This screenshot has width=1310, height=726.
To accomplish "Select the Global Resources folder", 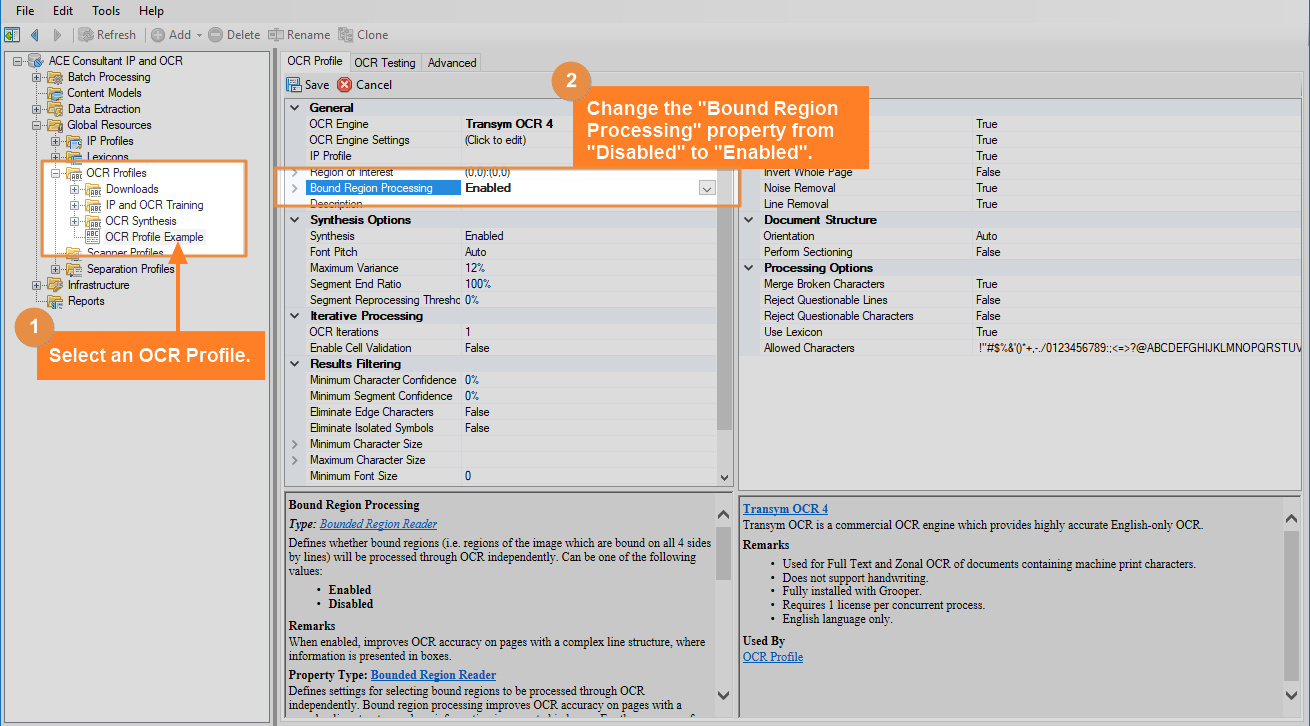I will pyautogui.click(x=109, y=125).
